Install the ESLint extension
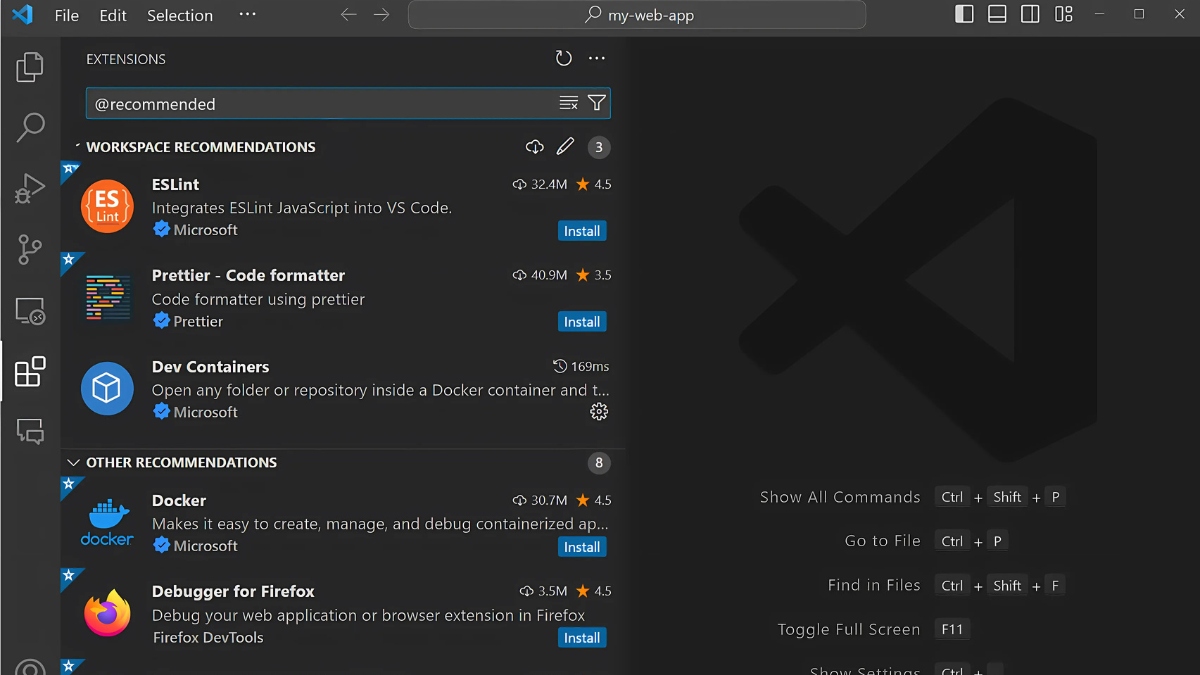The image size is (1200, 675). pyautogui.click(x=582, y=231)
